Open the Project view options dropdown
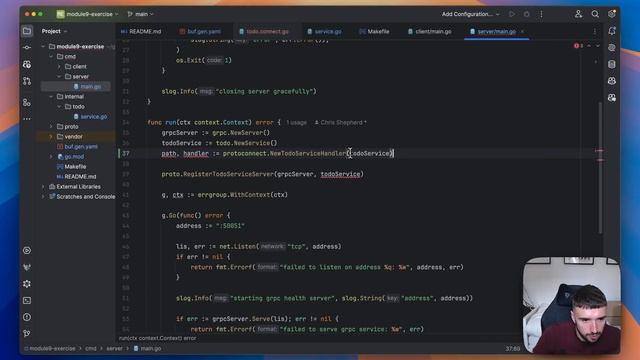Image resolution: width=640 pixels, height=360 pixels. (x=55, y=31)
